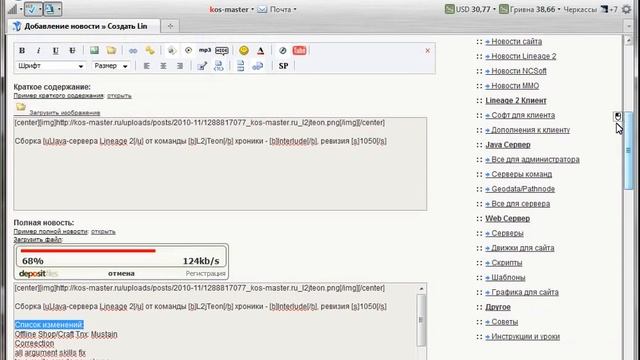Insert protected link using the yellow chain icon
This screenshot has width=640, height=360.
click(x=150, y=51)
